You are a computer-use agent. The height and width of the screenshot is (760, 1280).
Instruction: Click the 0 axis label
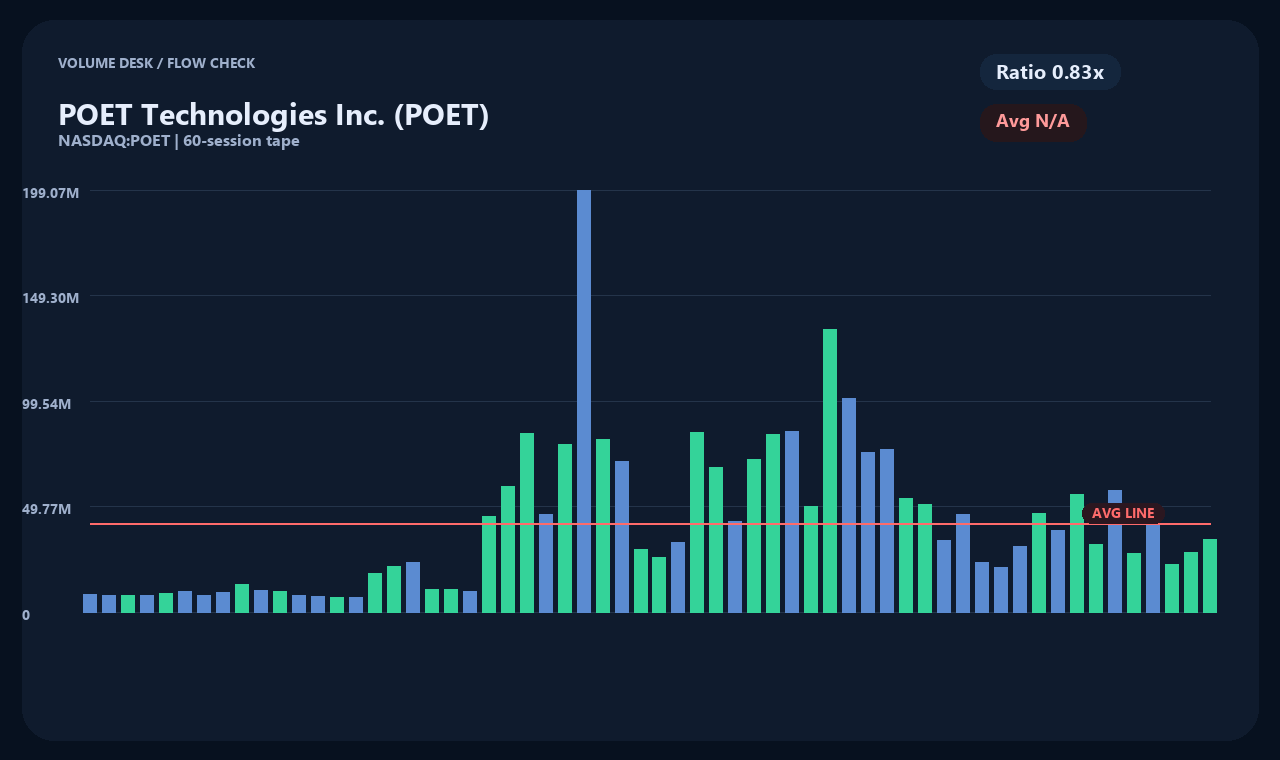(27, 615)
